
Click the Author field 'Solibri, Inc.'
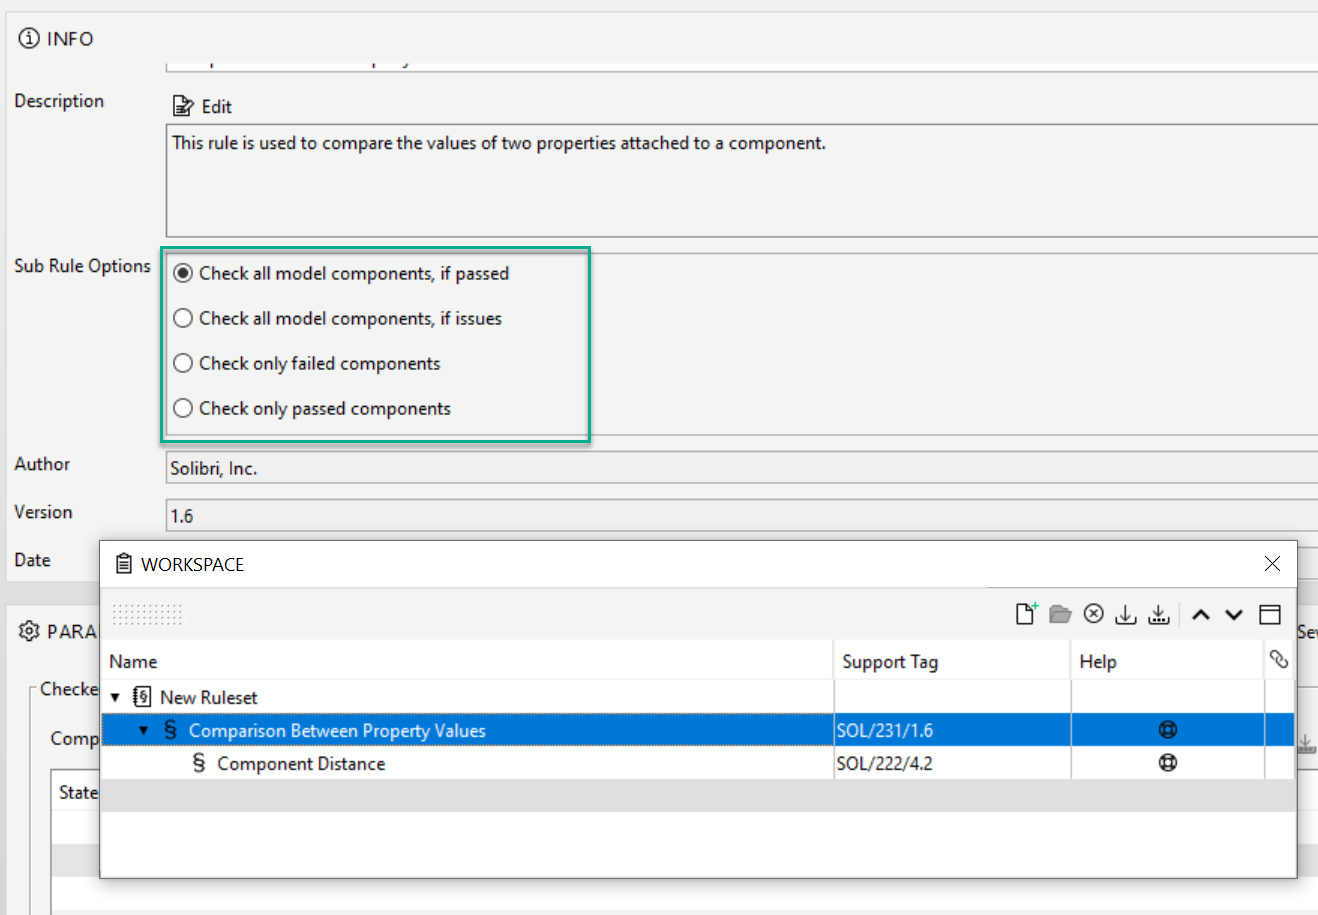(x=741, y=467)
